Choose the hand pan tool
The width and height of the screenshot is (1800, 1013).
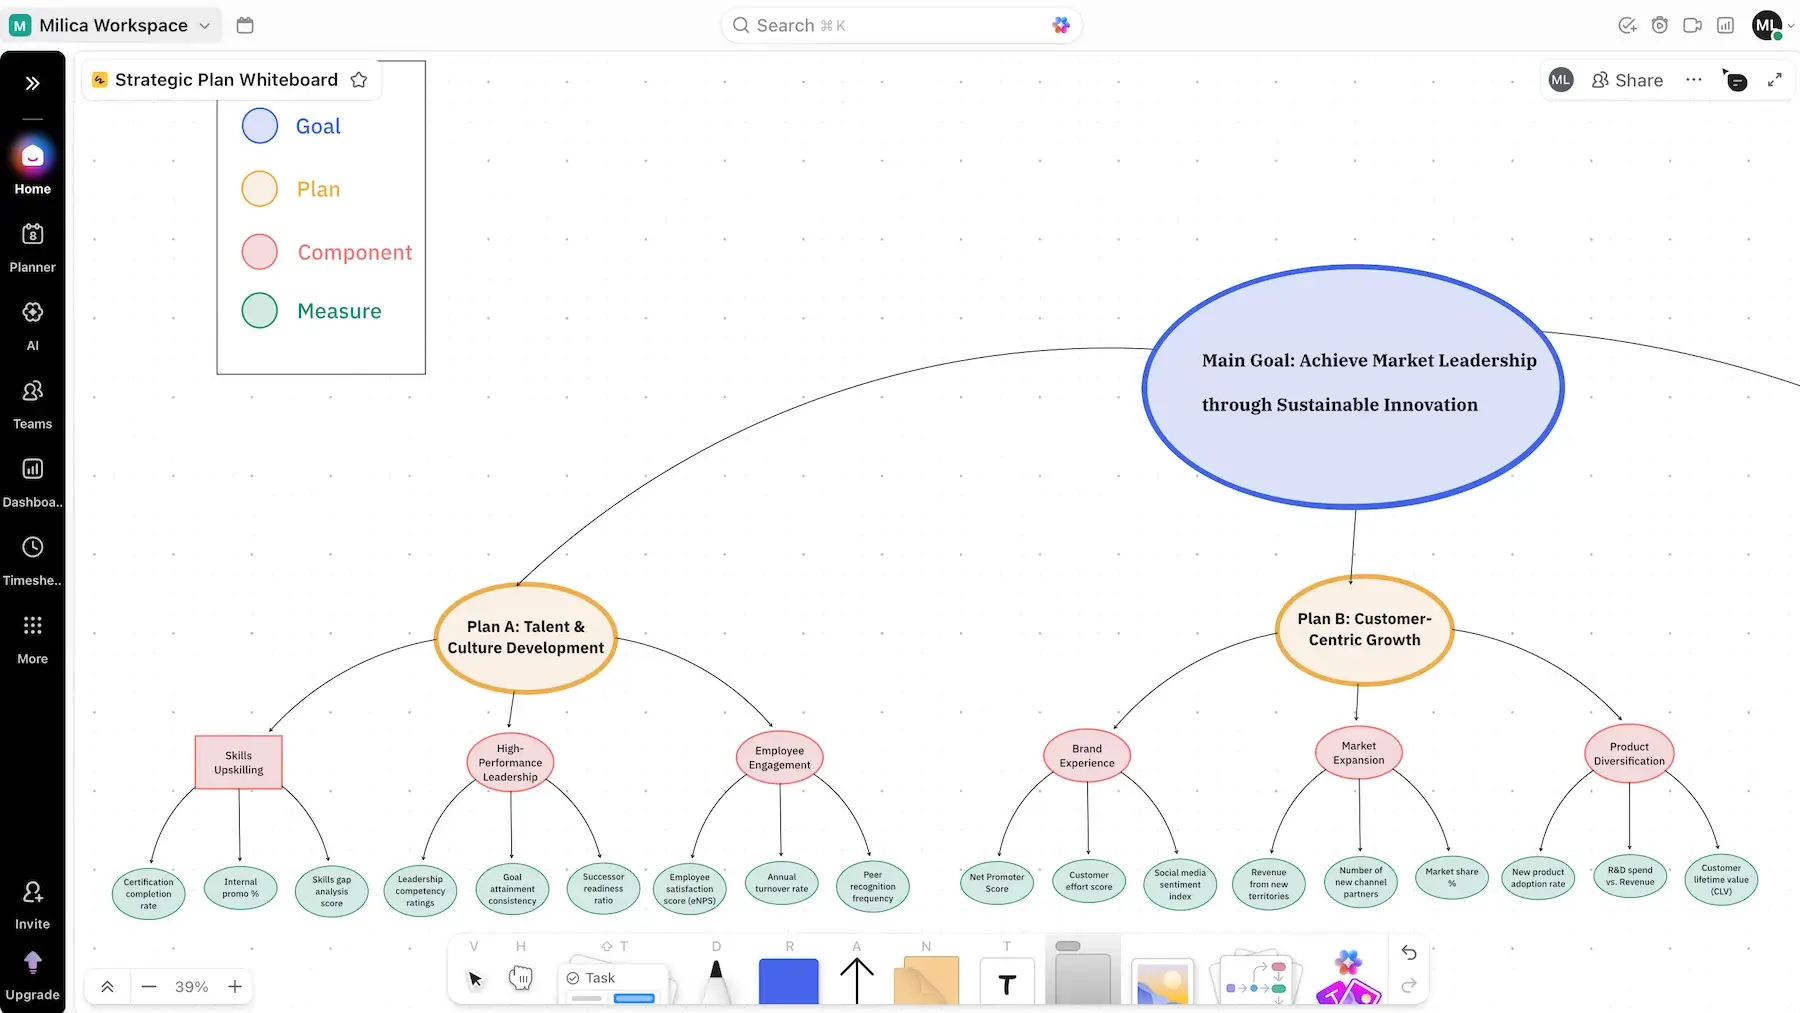coord(521,977)
